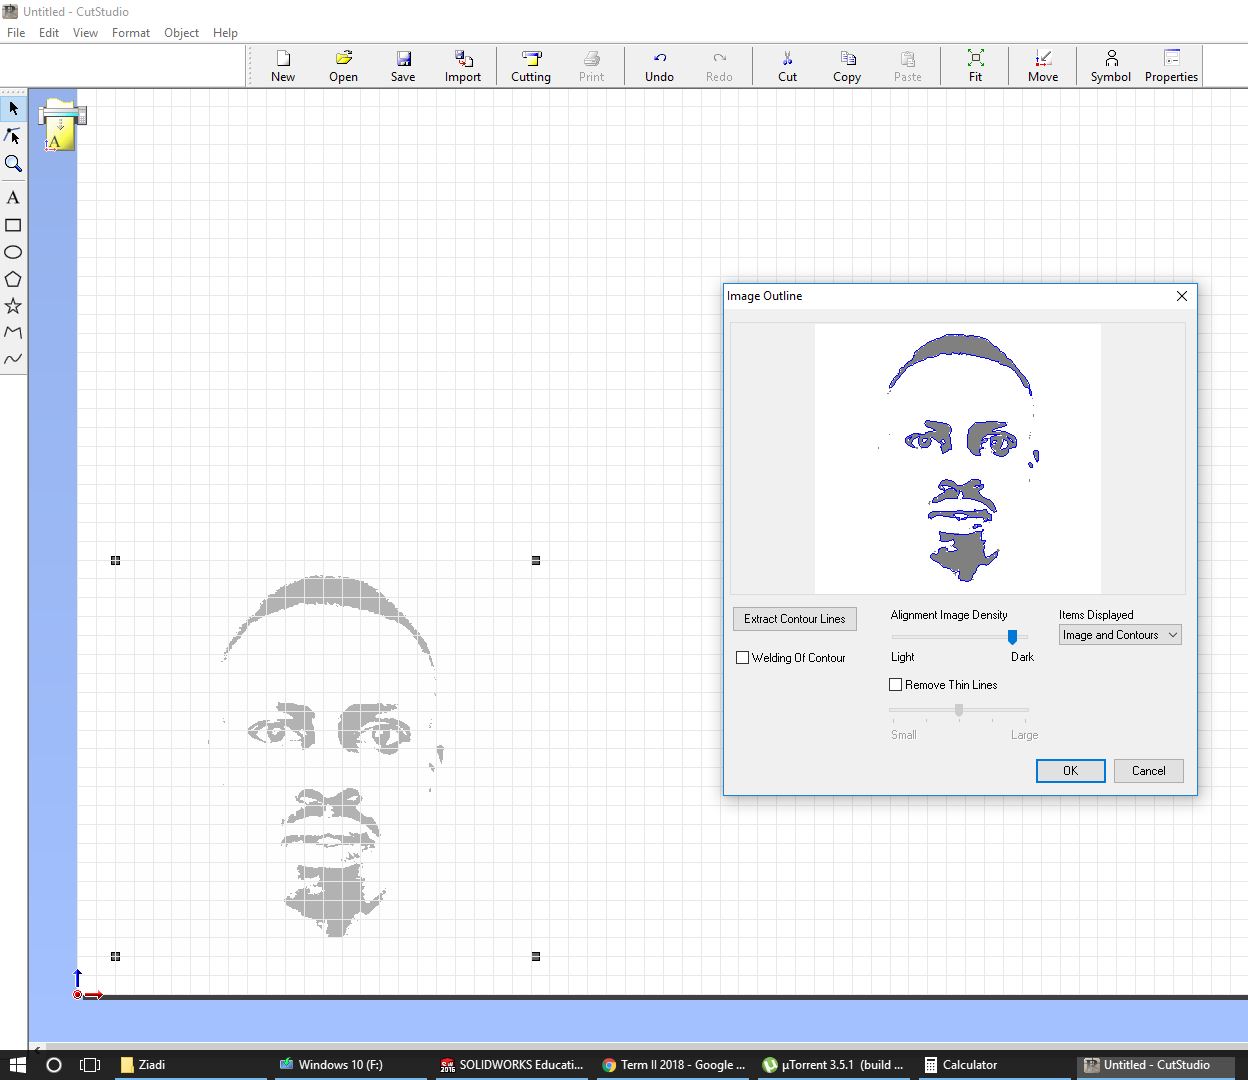1248x1080 pixels.
Task: Open the Edit menu
Action: (x=49, y=32)
